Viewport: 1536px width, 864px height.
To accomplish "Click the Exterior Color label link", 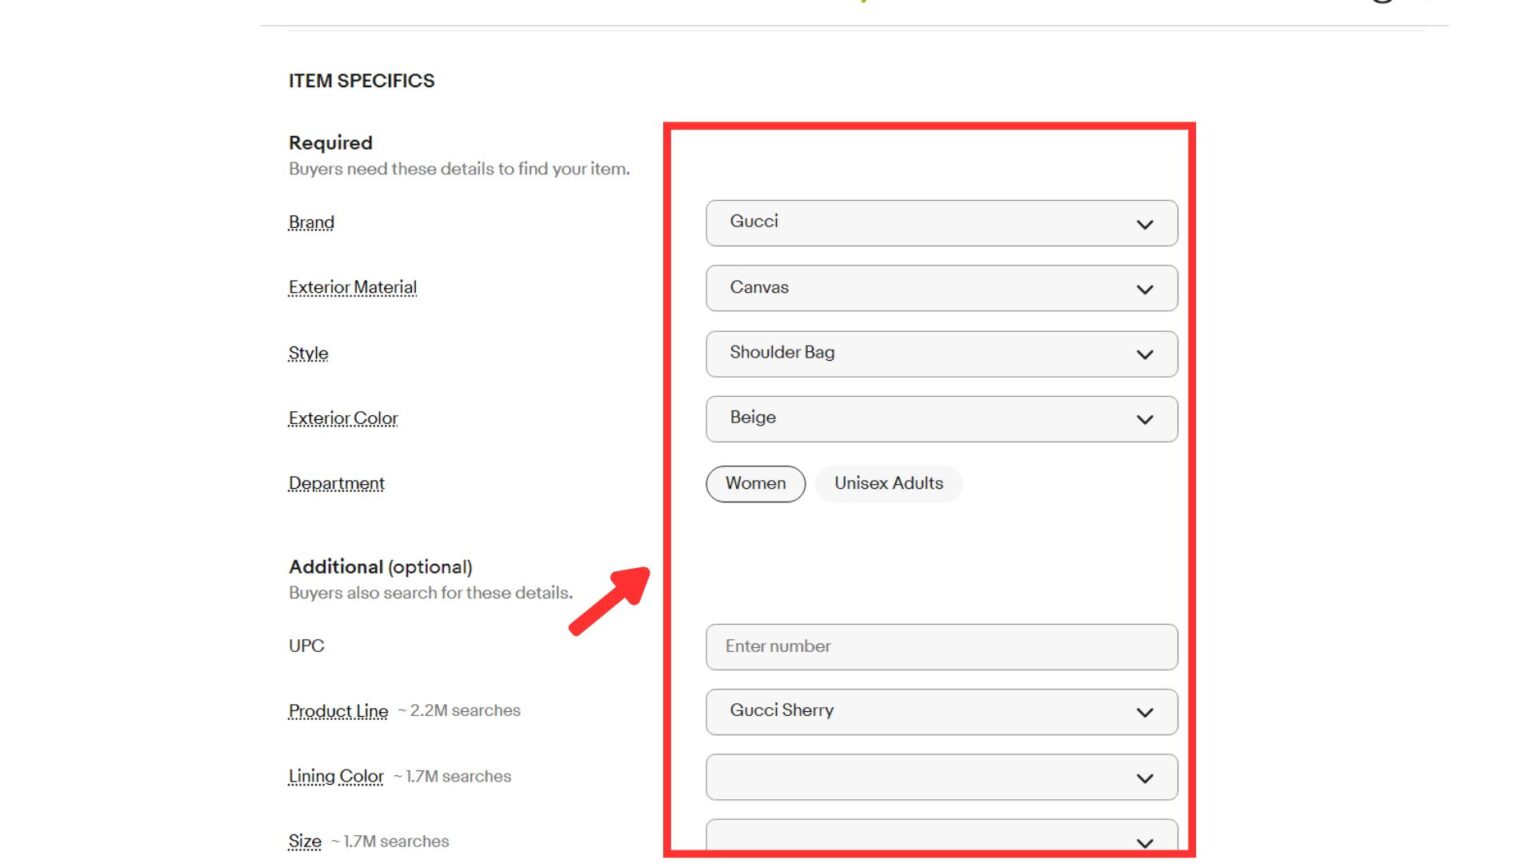I will click(343, 419).
